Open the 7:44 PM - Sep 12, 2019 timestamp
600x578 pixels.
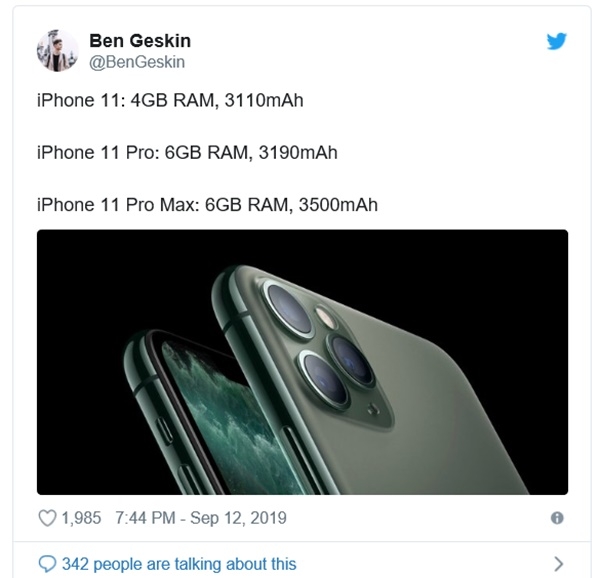(x=201, y=518)
